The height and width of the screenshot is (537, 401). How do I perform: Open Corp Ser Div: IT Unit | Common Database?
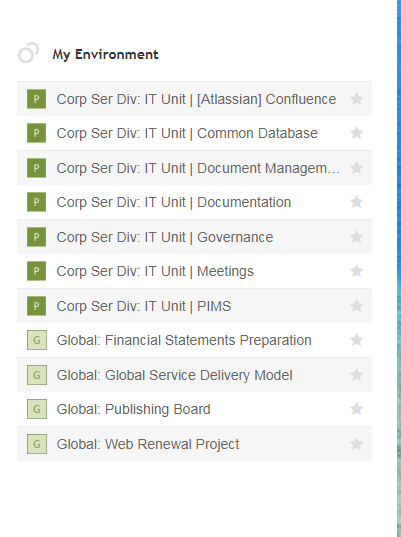point(187,133)
